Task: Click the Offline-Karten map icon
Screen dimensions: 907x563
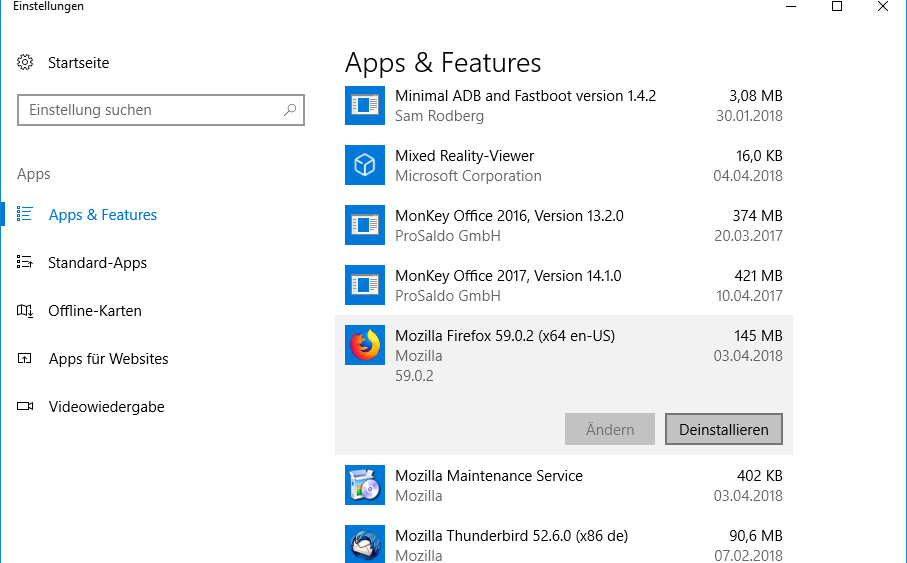Action: (x=25, y=311)
